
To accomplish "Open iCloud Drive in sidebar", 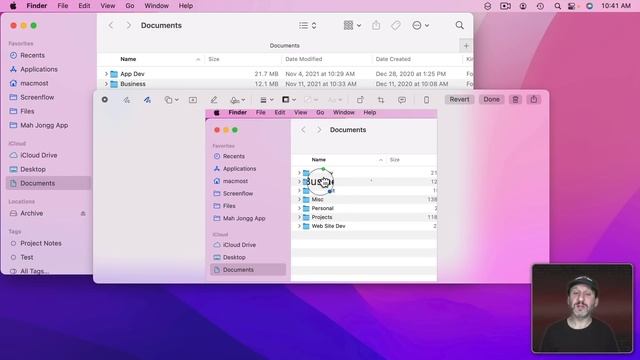I will (38, 156).
